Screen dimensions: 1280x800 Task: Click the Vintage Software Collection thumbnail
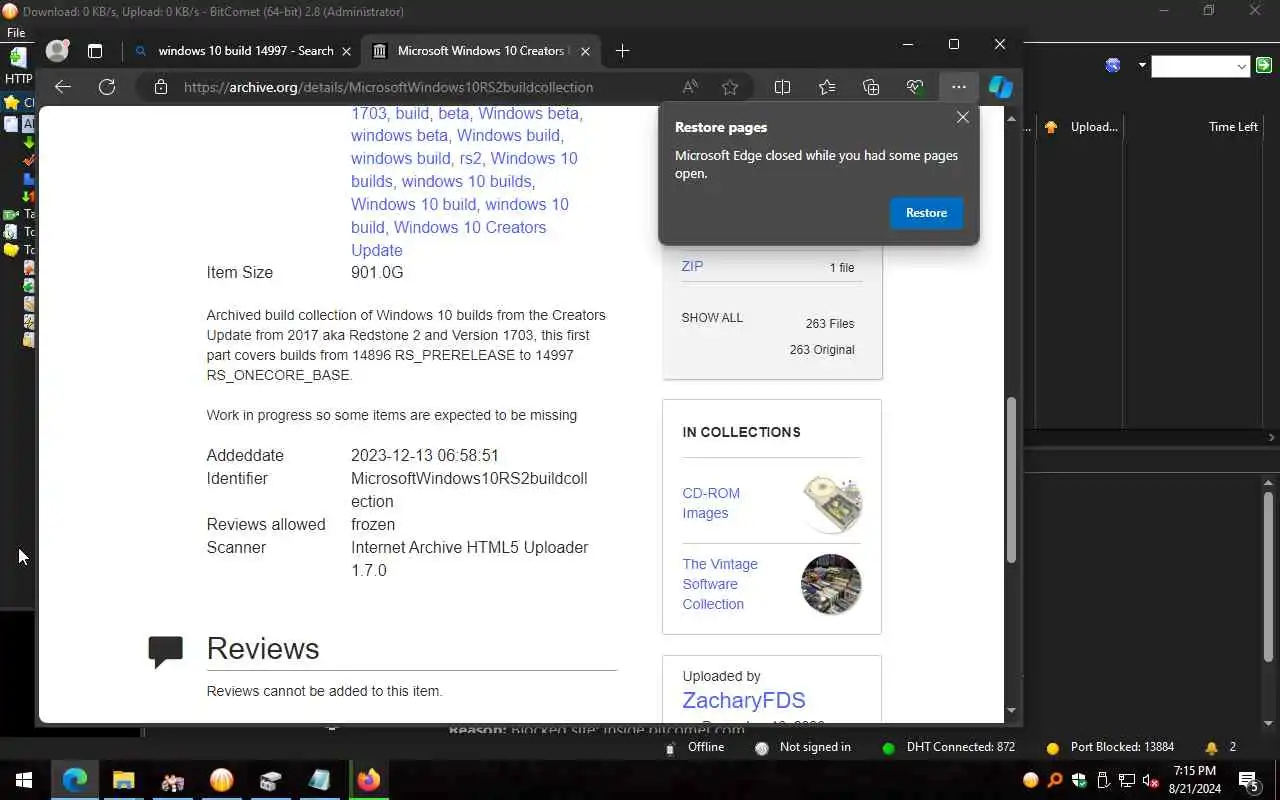click(x=831, y=584)
